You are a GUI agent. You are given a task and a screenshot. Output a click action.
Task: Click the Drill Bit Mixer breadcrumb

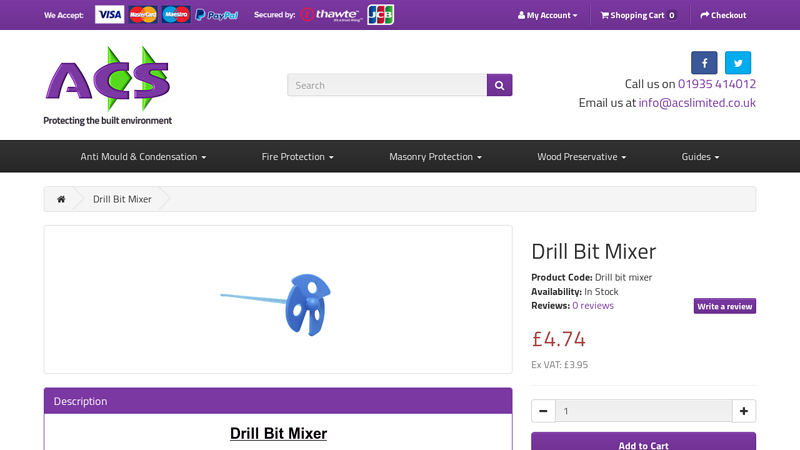click(x=122, y=199)
